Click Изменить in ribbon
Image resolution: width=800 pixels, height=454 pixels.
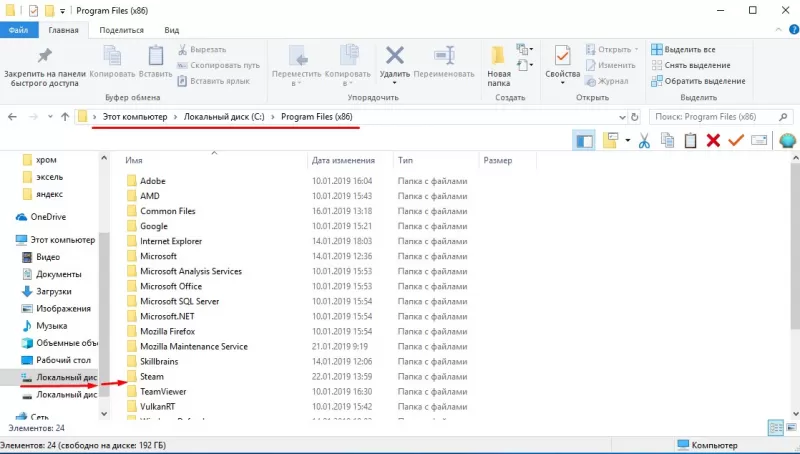(611, 65)
